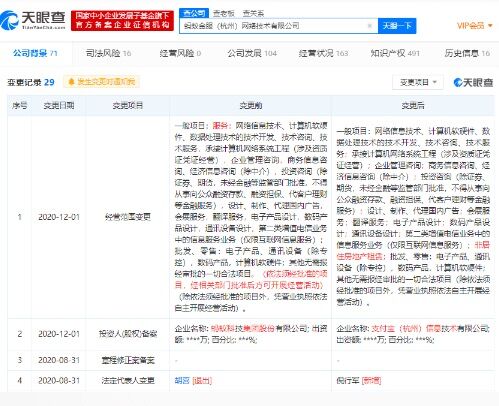Open the 胡晓 legal representative link

[182, 380]
